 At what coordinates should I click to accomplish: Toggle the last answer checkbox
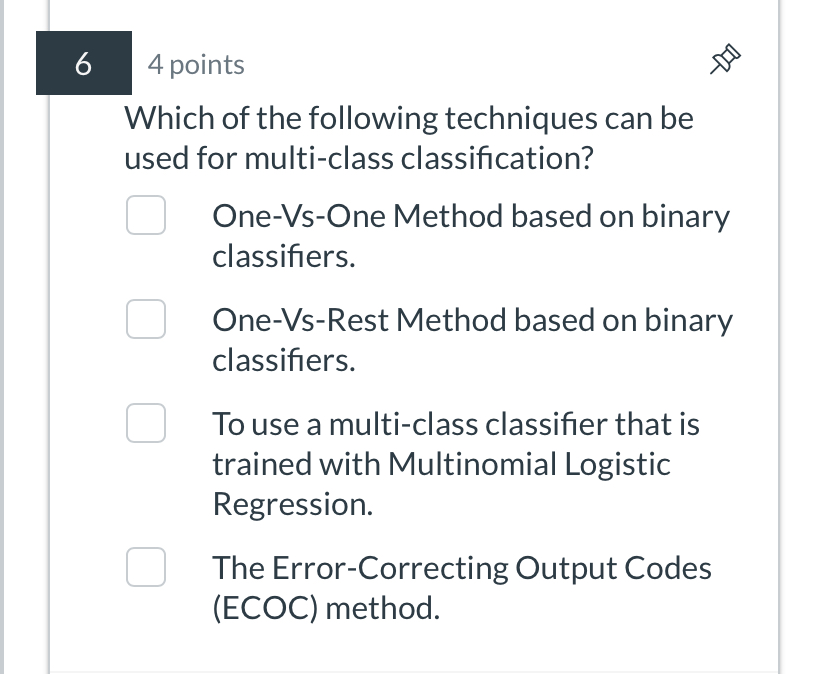pyautogui.click(x=146, y=567)
